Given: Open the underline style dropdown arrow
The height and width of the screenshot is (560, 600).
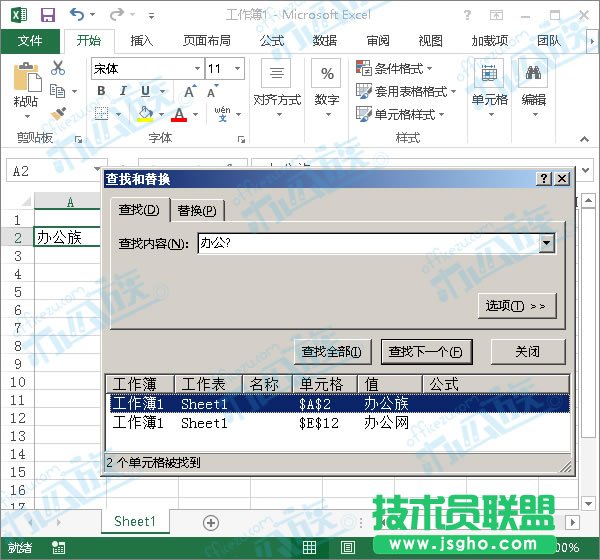Looking at the screenshot, I should [x=163, y=91].
